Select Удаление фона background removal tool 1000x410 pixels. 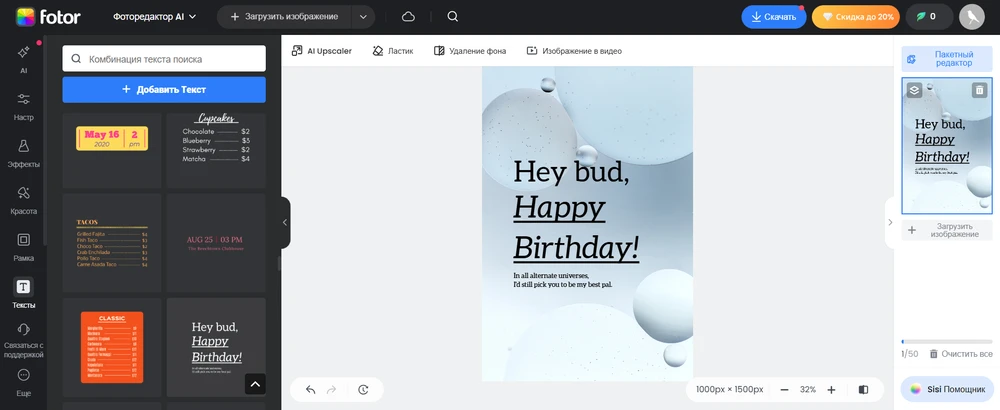point(469,50)
